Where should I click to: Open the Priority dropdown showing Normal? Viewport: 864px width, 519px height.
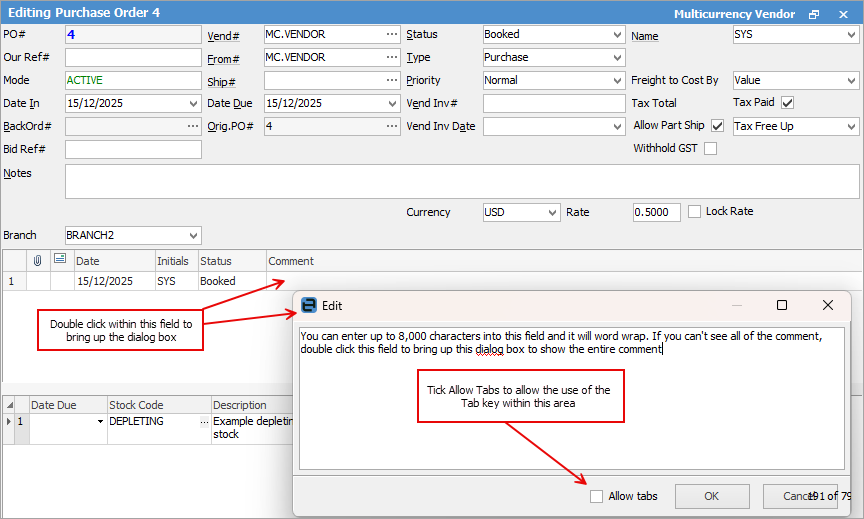coord(617,81)
